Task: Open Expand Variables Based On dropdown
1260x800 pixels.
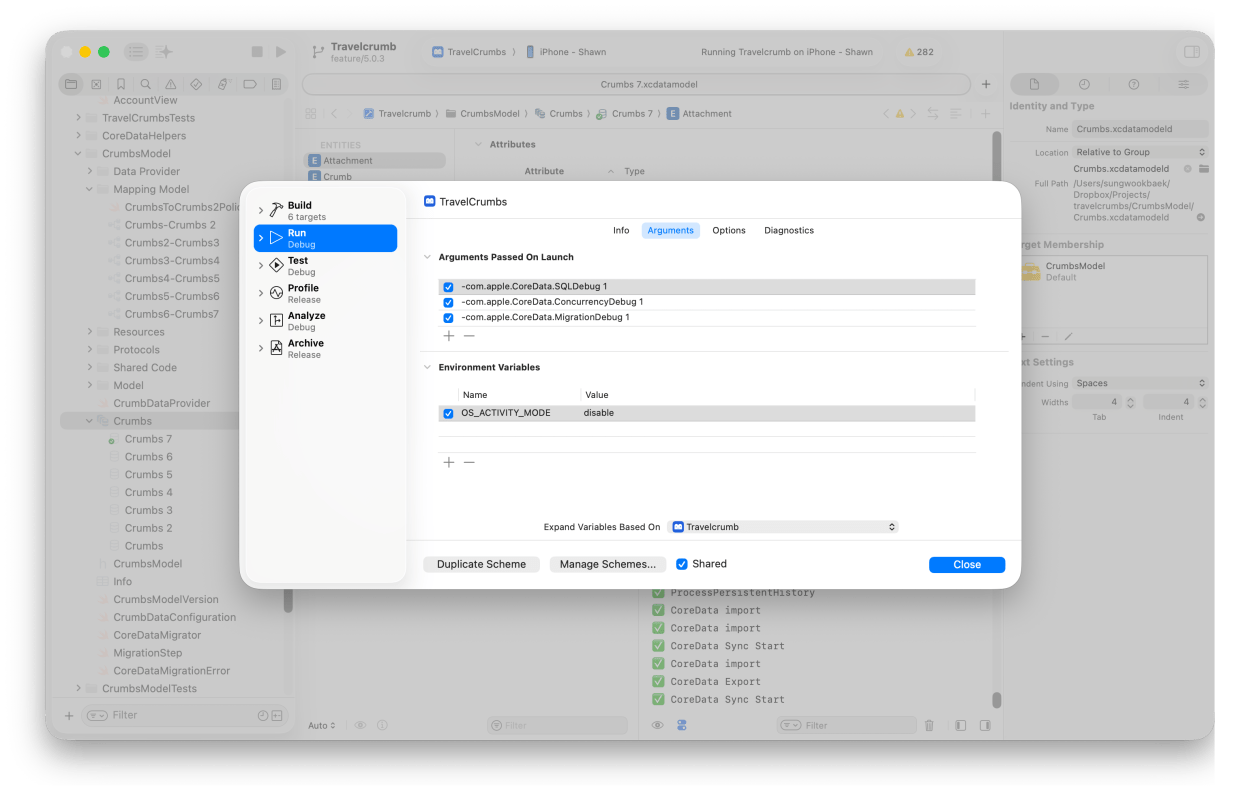Action: (783, 527)
